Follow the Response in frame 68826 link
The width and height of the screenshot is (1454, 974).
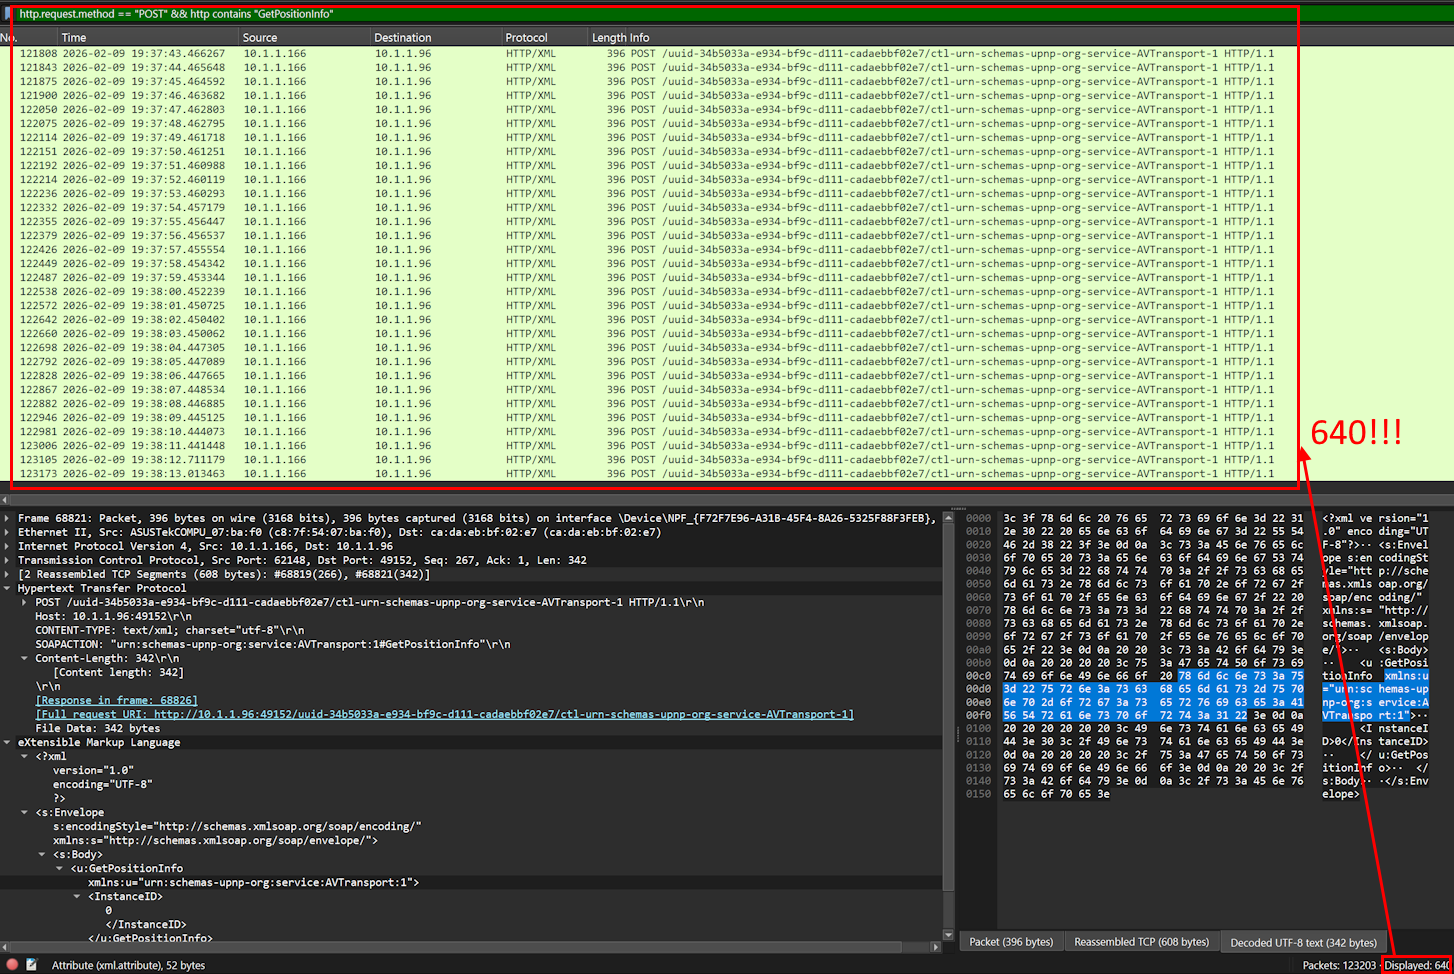(116, 700)
